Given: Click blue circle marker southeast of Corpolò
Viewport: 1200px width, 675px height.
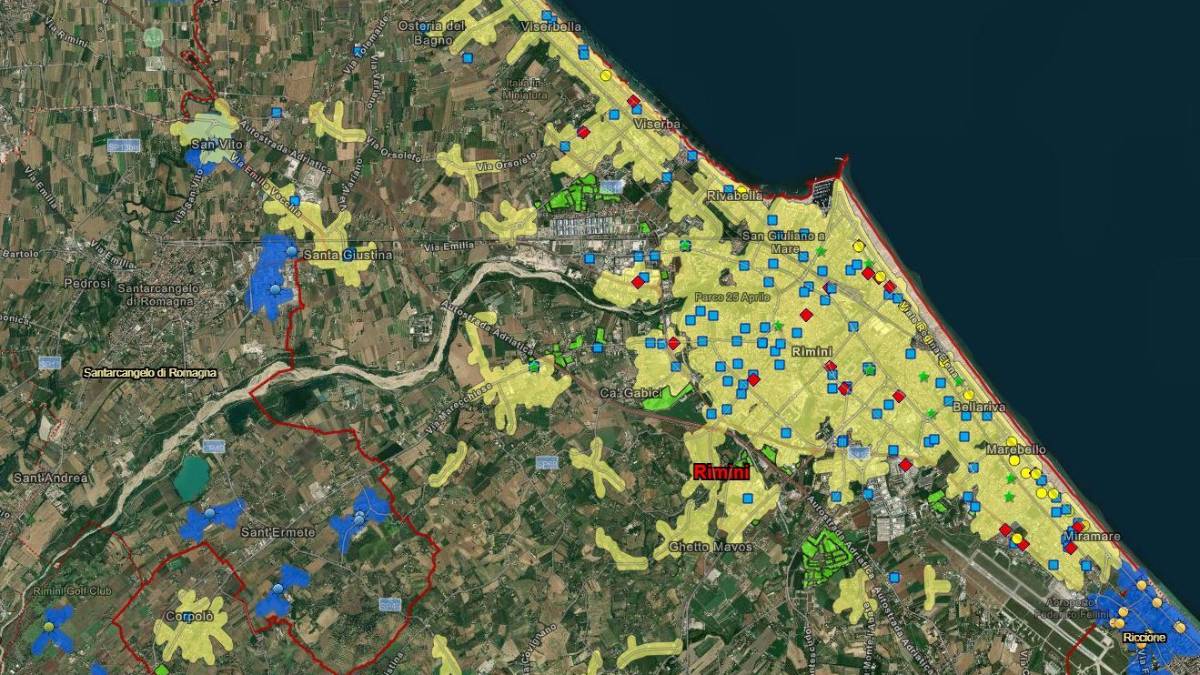Looking at the screenshot, I should point(278,589).
